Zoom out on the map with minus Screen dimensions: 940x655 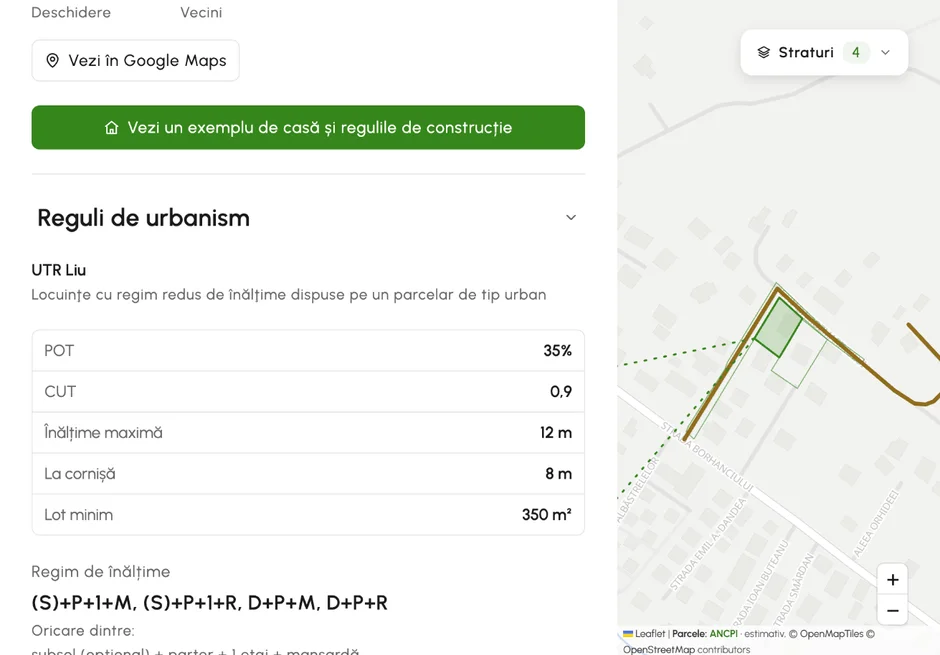[x=893, y=611]
